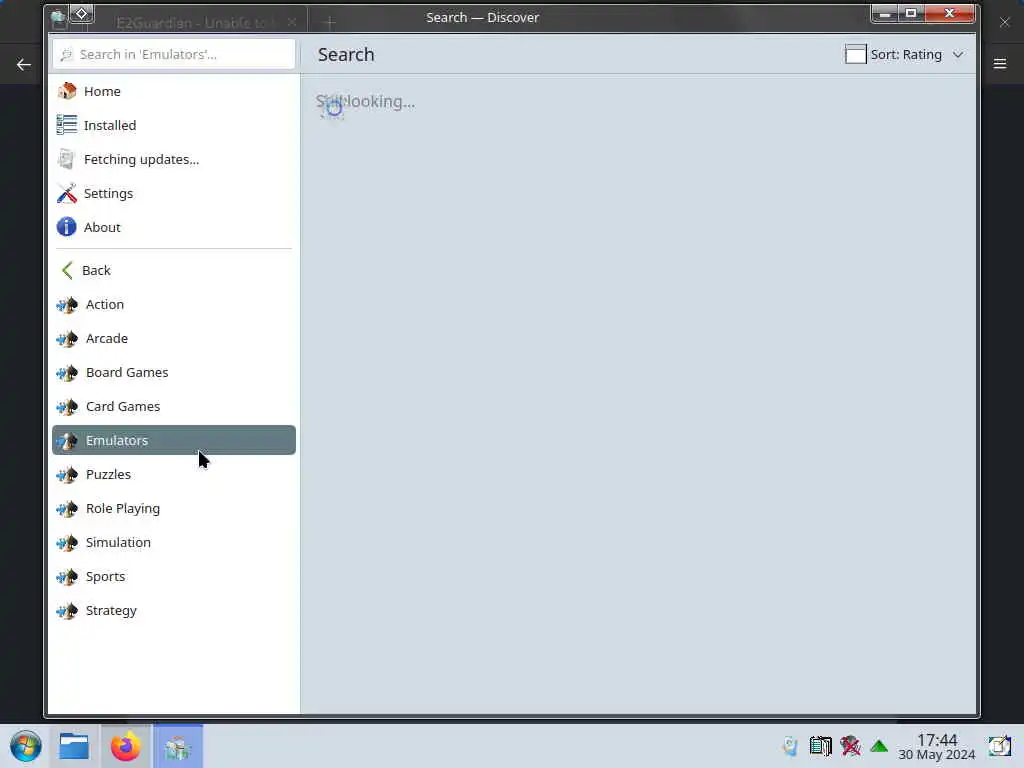The width and height of the screenshot is (1024, 768).
Task: Open the Home page in Discover sidebar
Action: coord(174,91)
